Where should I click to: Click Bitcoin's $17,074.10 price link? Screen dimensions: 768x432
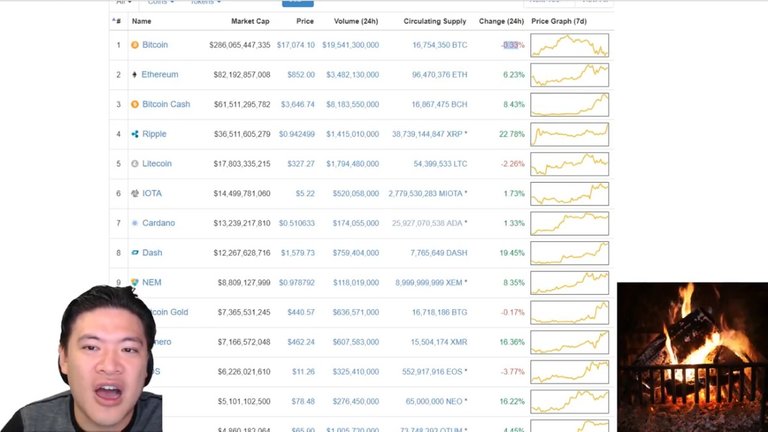pos(296,45)
